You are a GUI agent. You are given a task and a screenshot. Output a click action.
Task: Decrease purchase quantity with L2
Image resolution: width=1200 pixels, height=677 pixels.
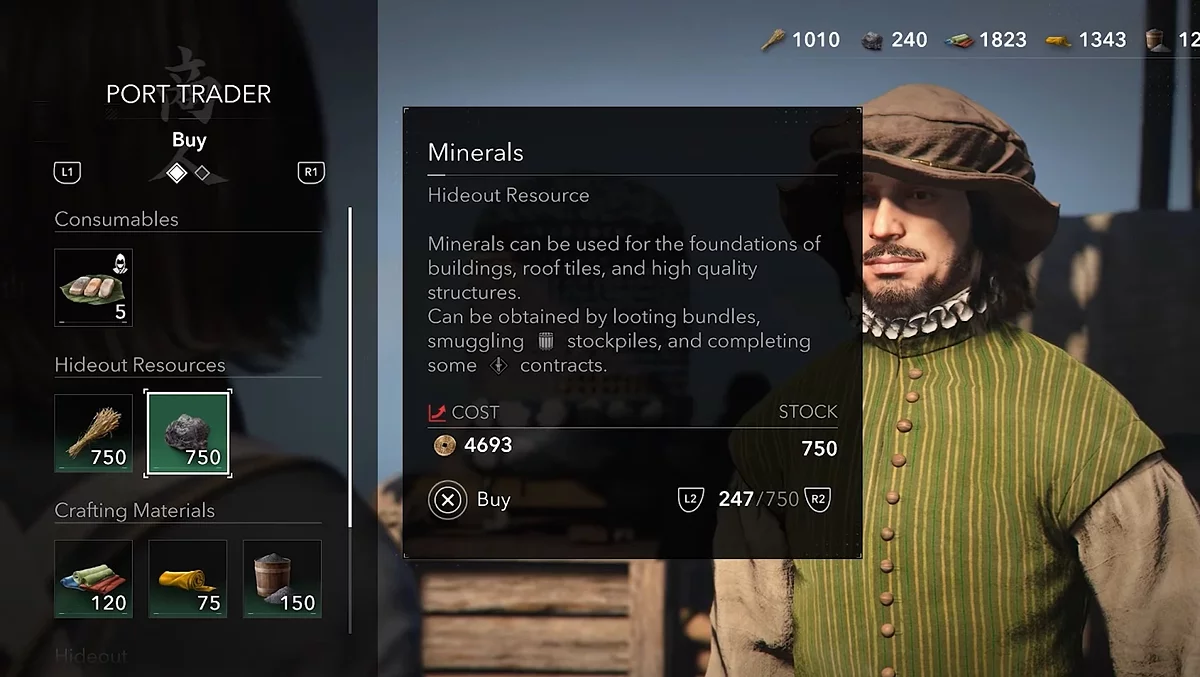[691, 499]
